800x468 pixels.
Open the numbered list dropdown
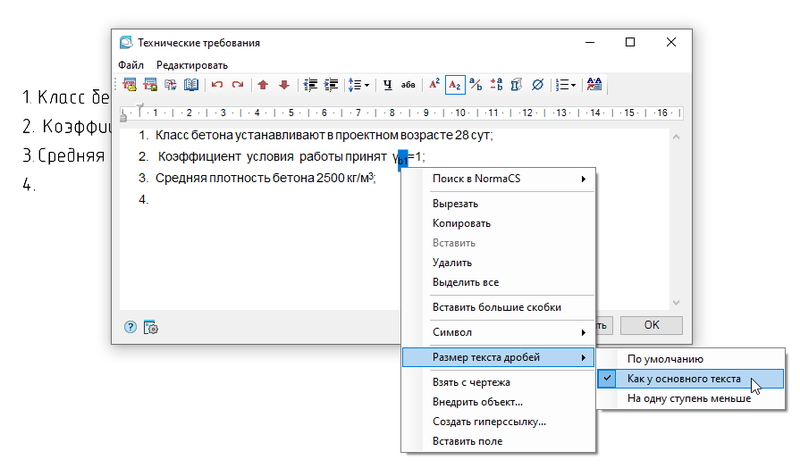(x=565, y=85)
